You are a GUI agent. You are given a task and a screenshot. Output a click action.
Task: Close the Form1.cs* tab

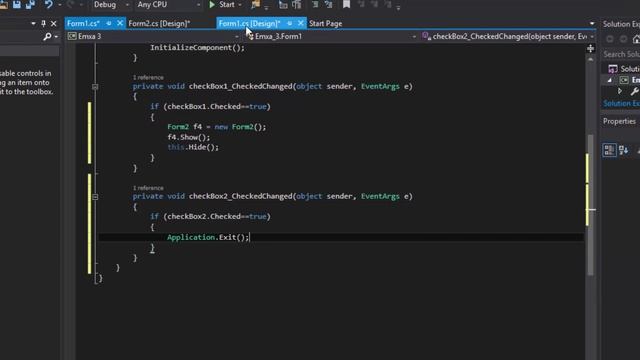(x=120, y=24)
